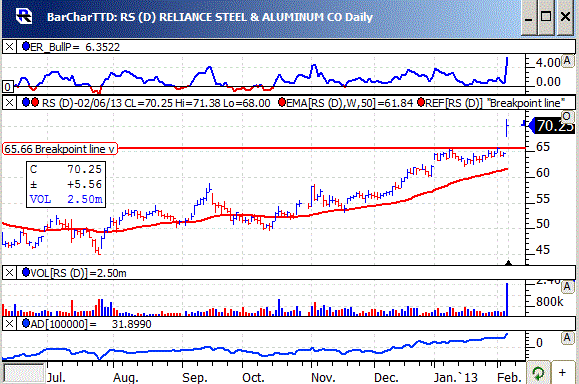Click the Nov. date axis label

click(323, 377)
